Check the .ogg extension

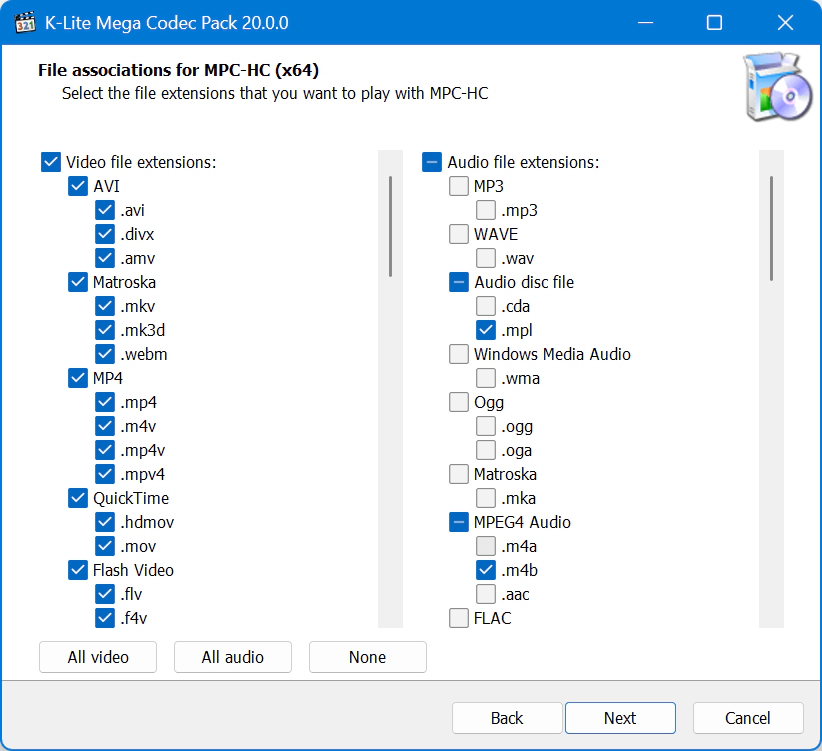coord(486,426)
